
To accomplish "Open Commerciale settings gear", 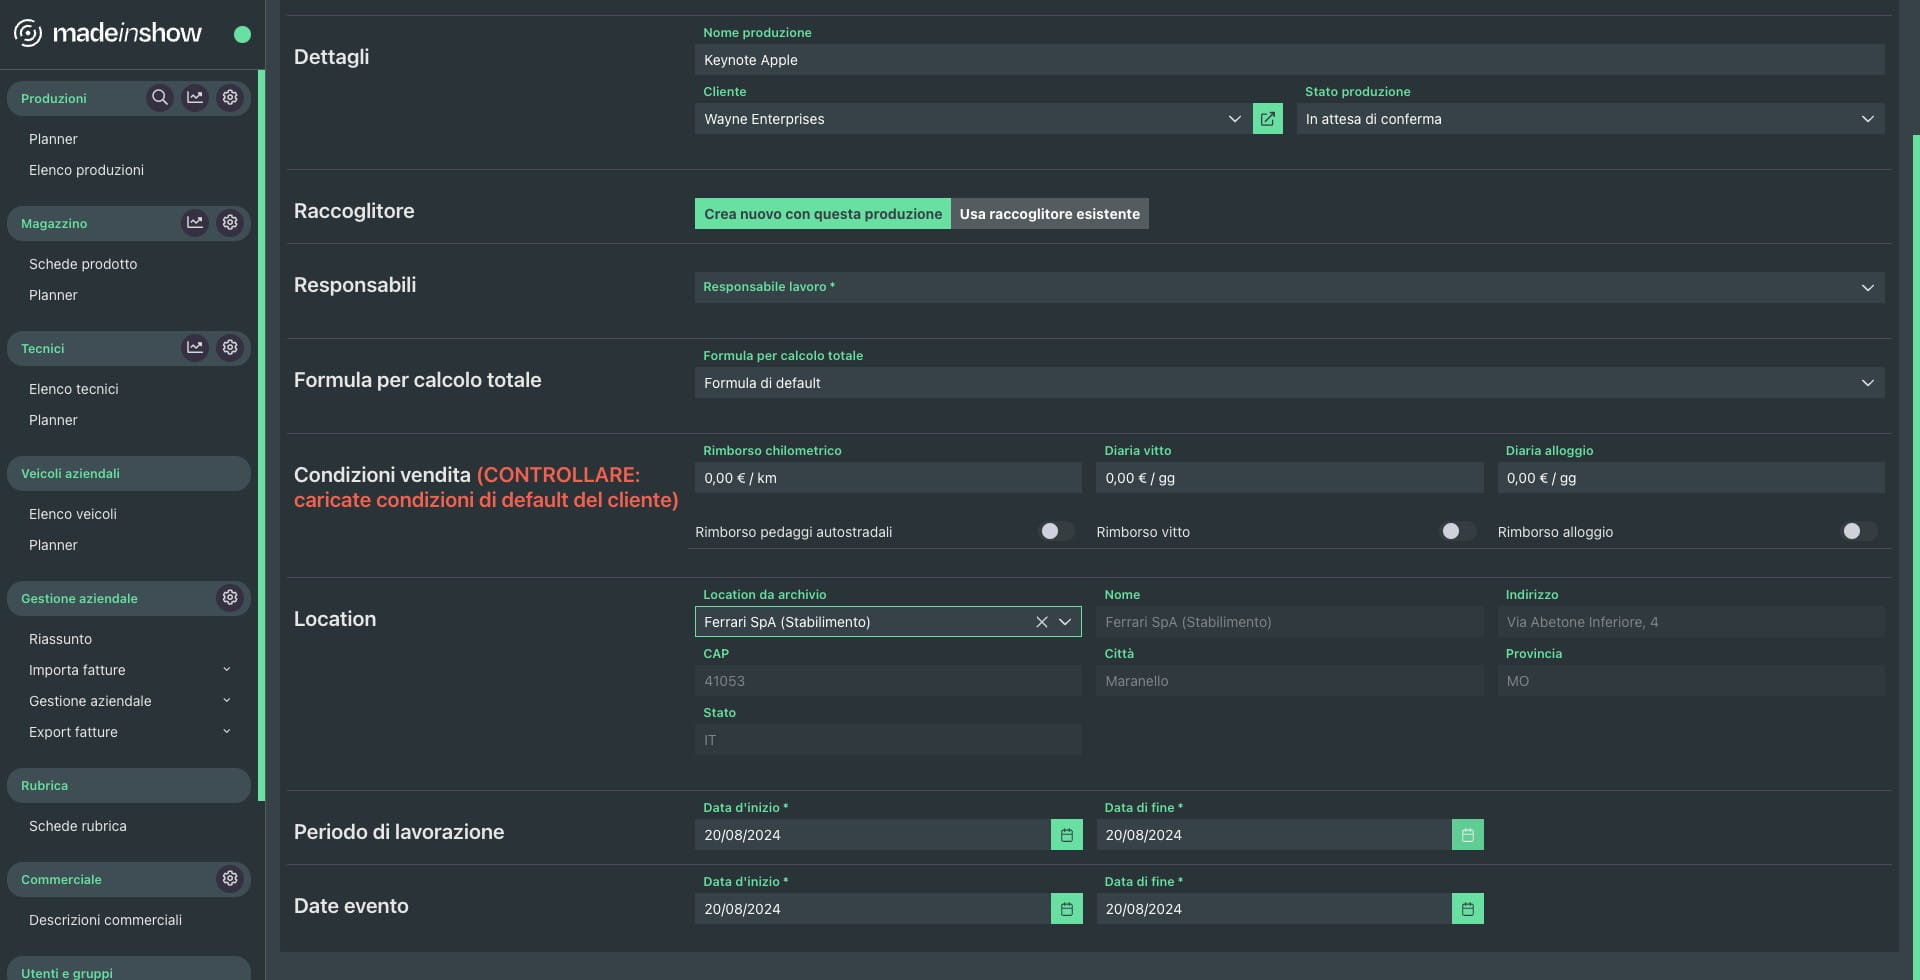I will (230, 879).
